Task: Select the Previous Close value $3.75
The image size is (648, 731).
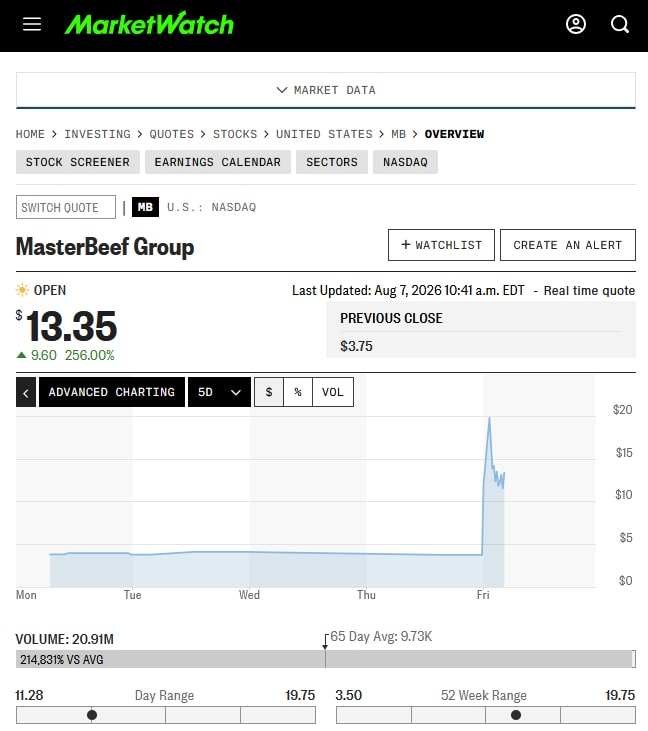Action: coord(356,346)
